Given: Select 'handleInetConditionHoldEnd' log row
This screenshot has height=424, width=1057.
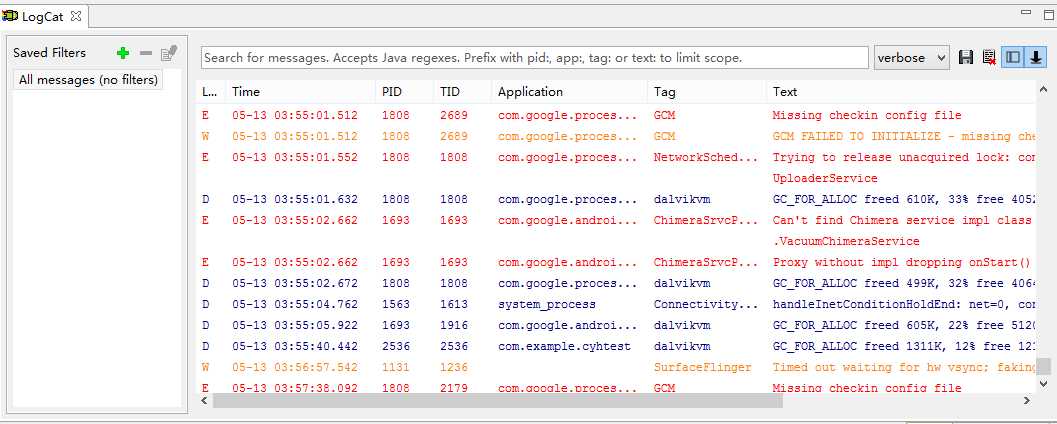Looking at the screenshot, I should (616, 304).
